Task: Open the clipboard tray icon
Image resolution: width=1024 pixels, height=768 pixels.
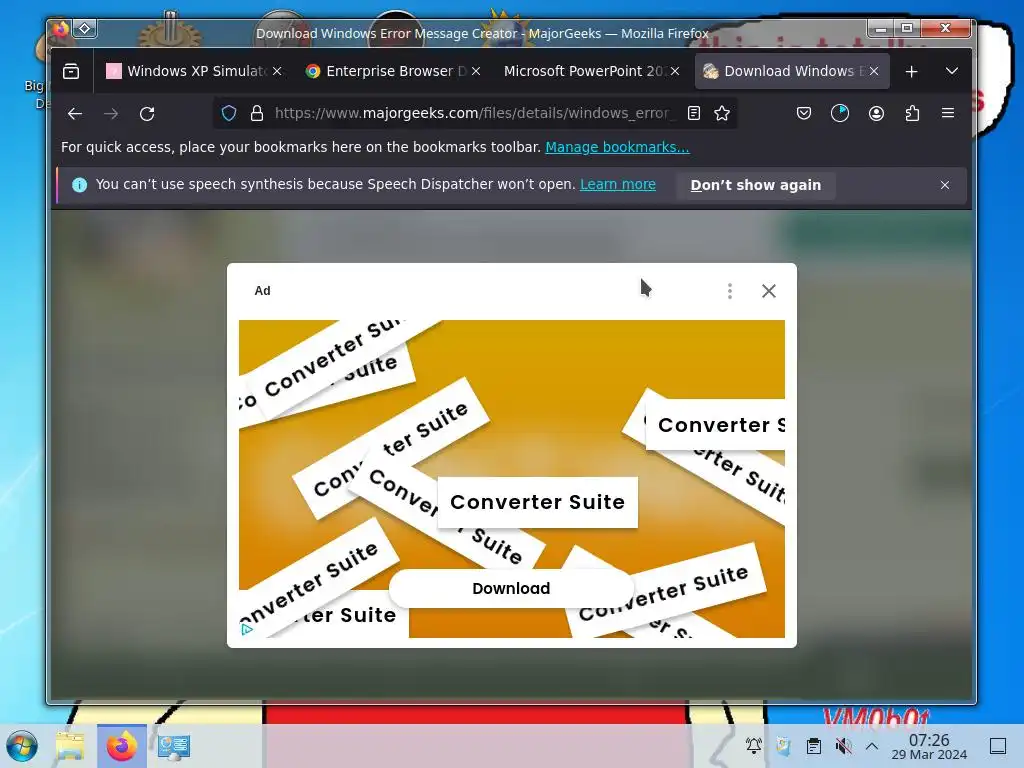Action: click(x=814, y=746)
